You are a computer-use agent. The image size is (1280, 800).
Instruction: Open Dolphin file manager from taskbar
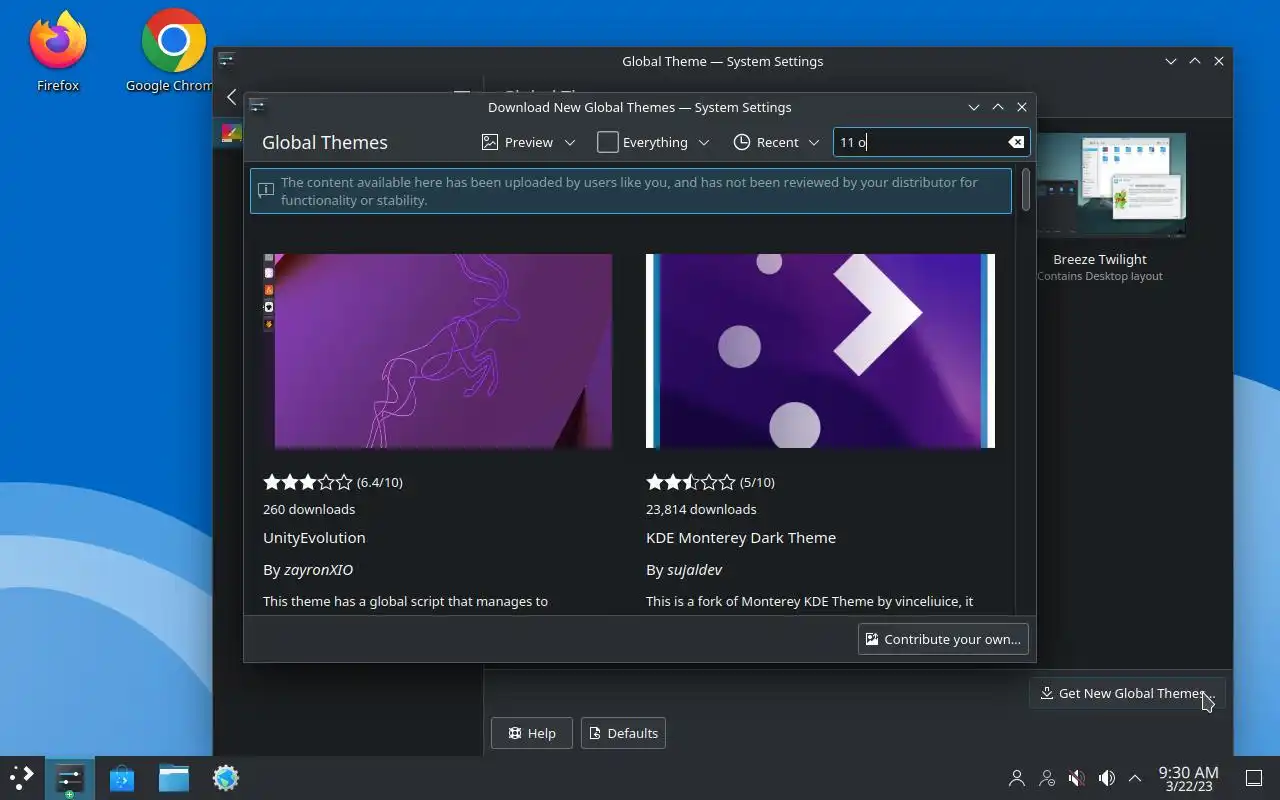coord(174,777)
